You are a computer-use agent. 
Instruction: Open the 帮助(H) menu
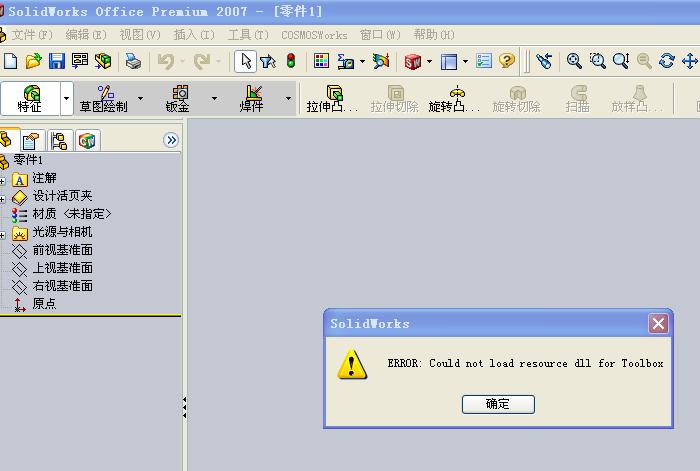point(434,35)
